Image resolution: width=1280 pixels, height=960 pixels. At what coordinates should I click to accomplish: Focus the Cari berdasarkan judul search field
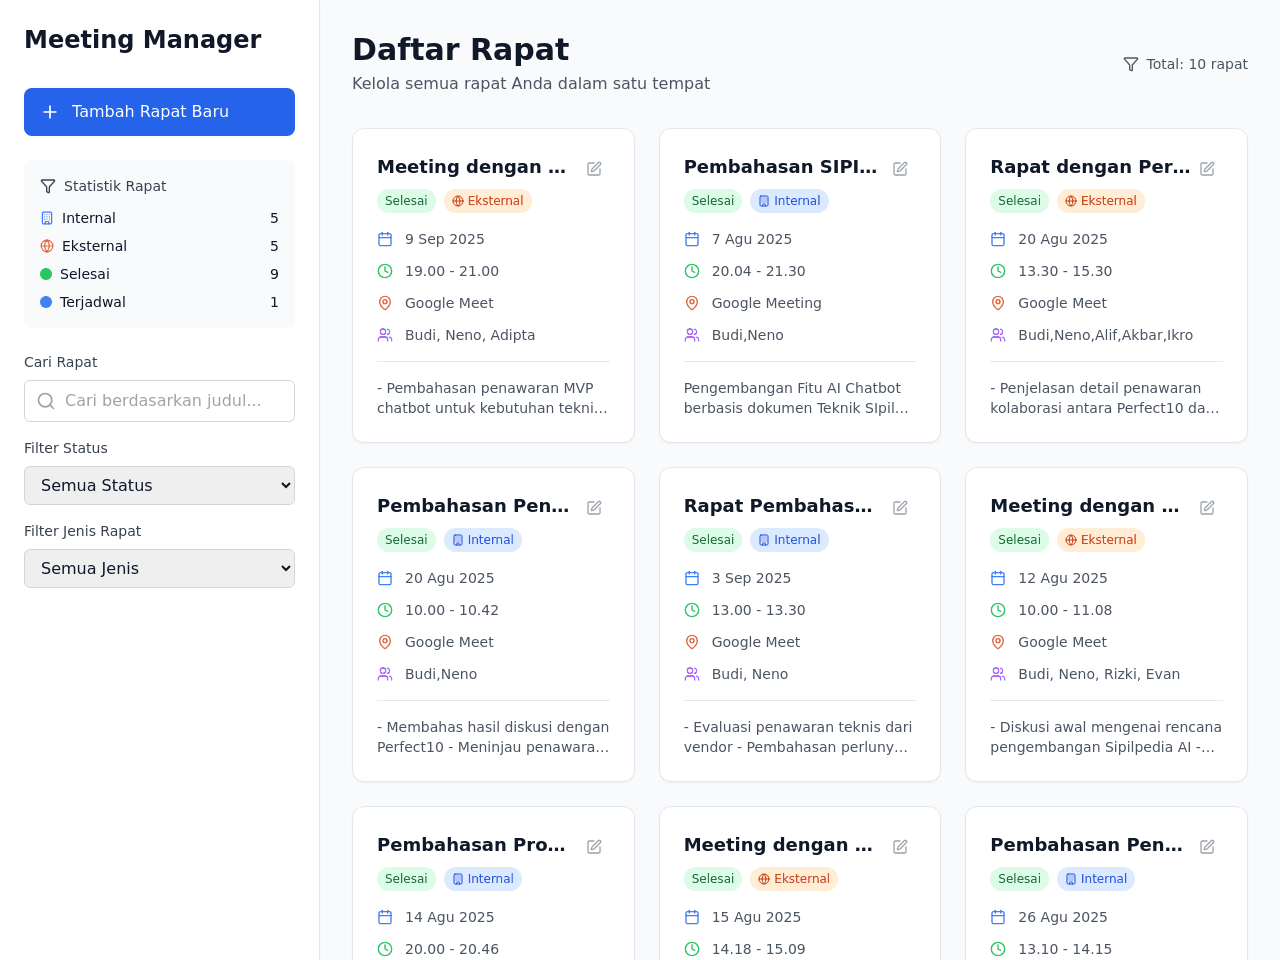[159, 401]
